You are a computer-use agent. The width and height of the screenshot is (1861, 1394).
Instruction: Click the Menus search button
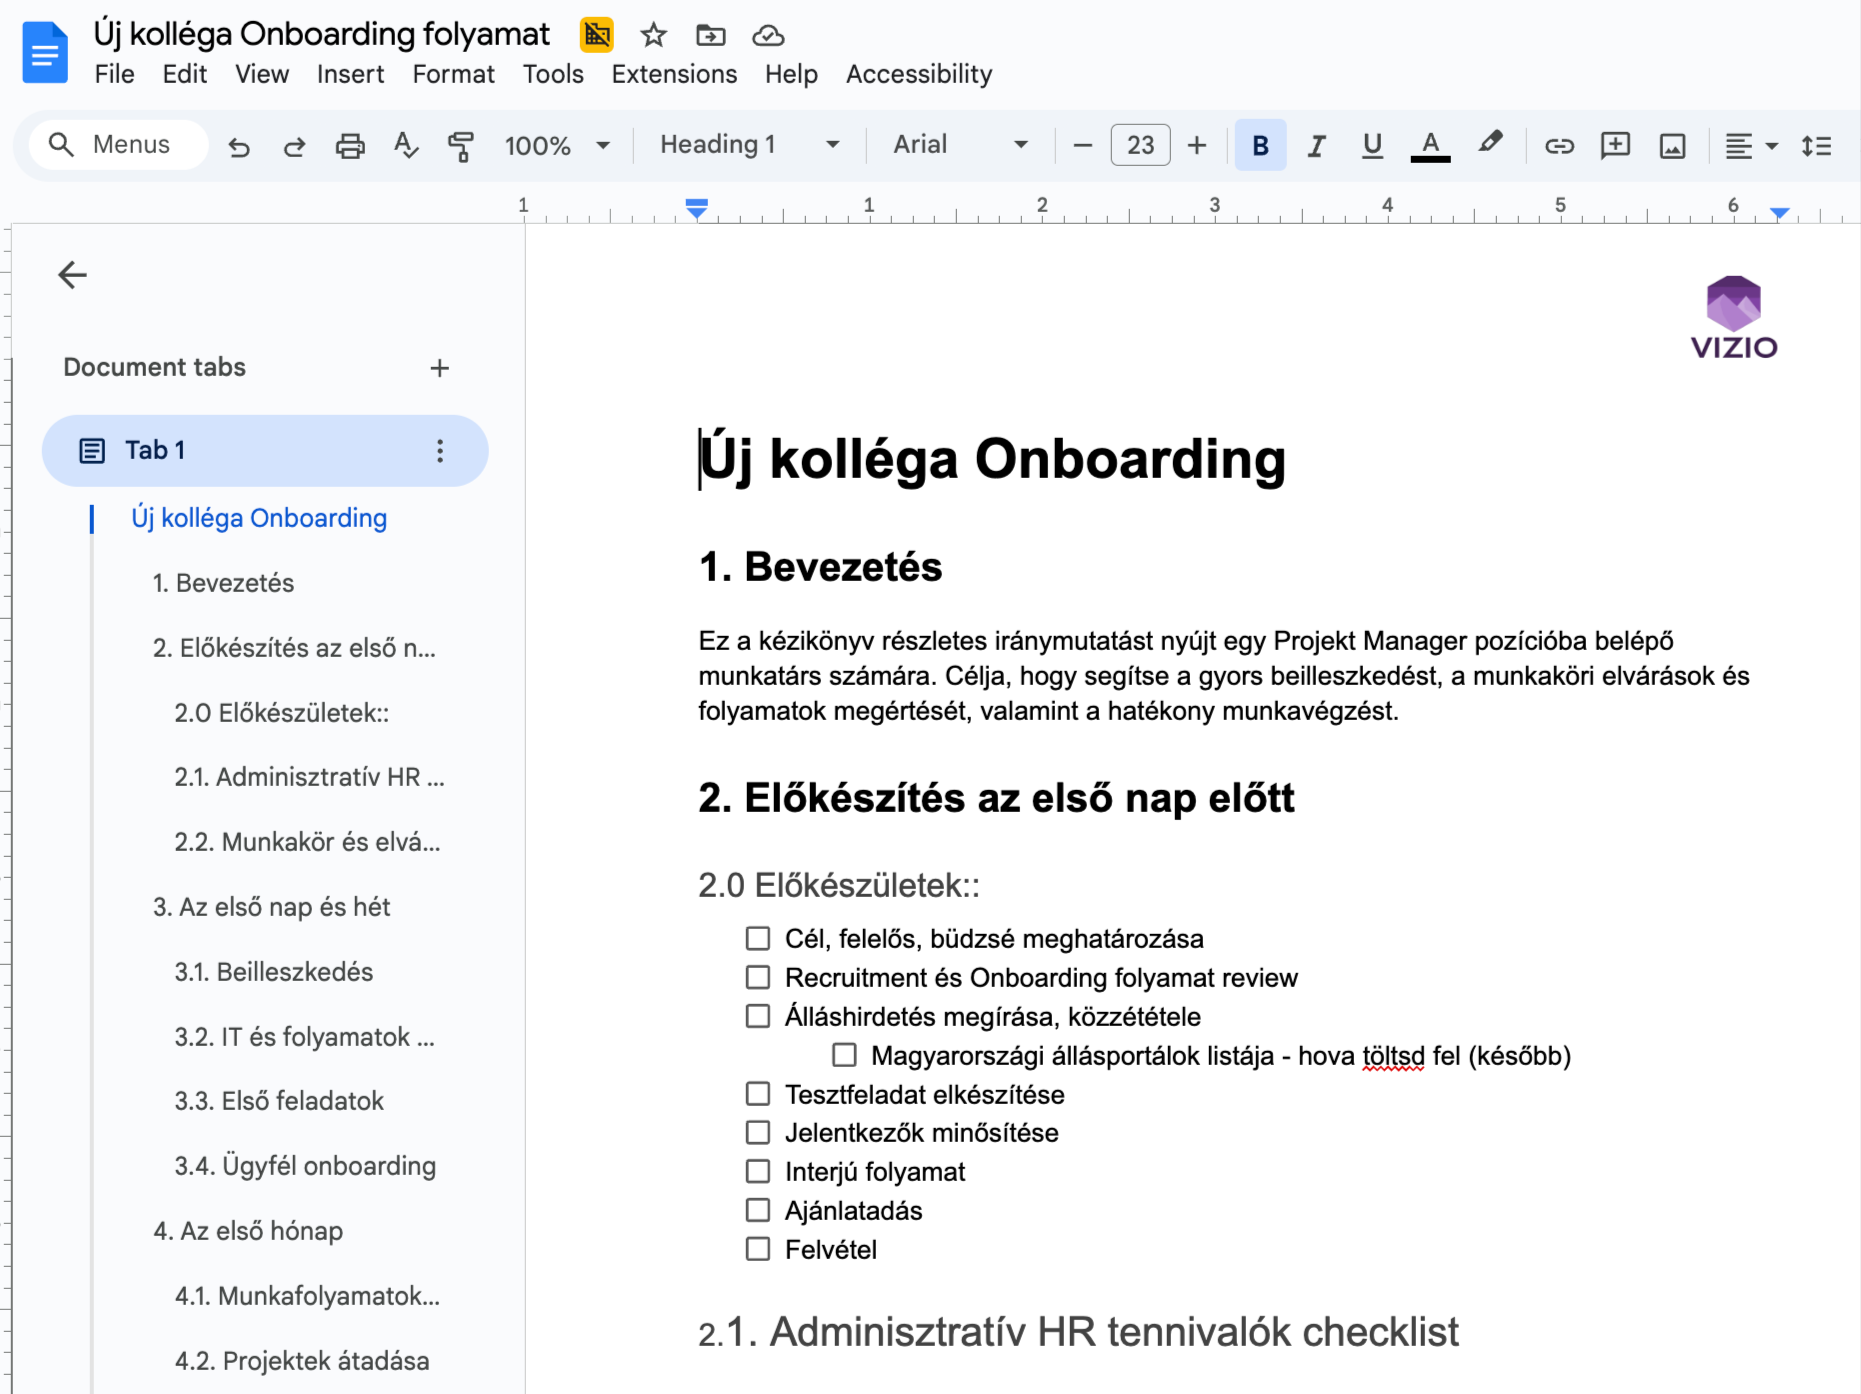[x=117, y=144]
